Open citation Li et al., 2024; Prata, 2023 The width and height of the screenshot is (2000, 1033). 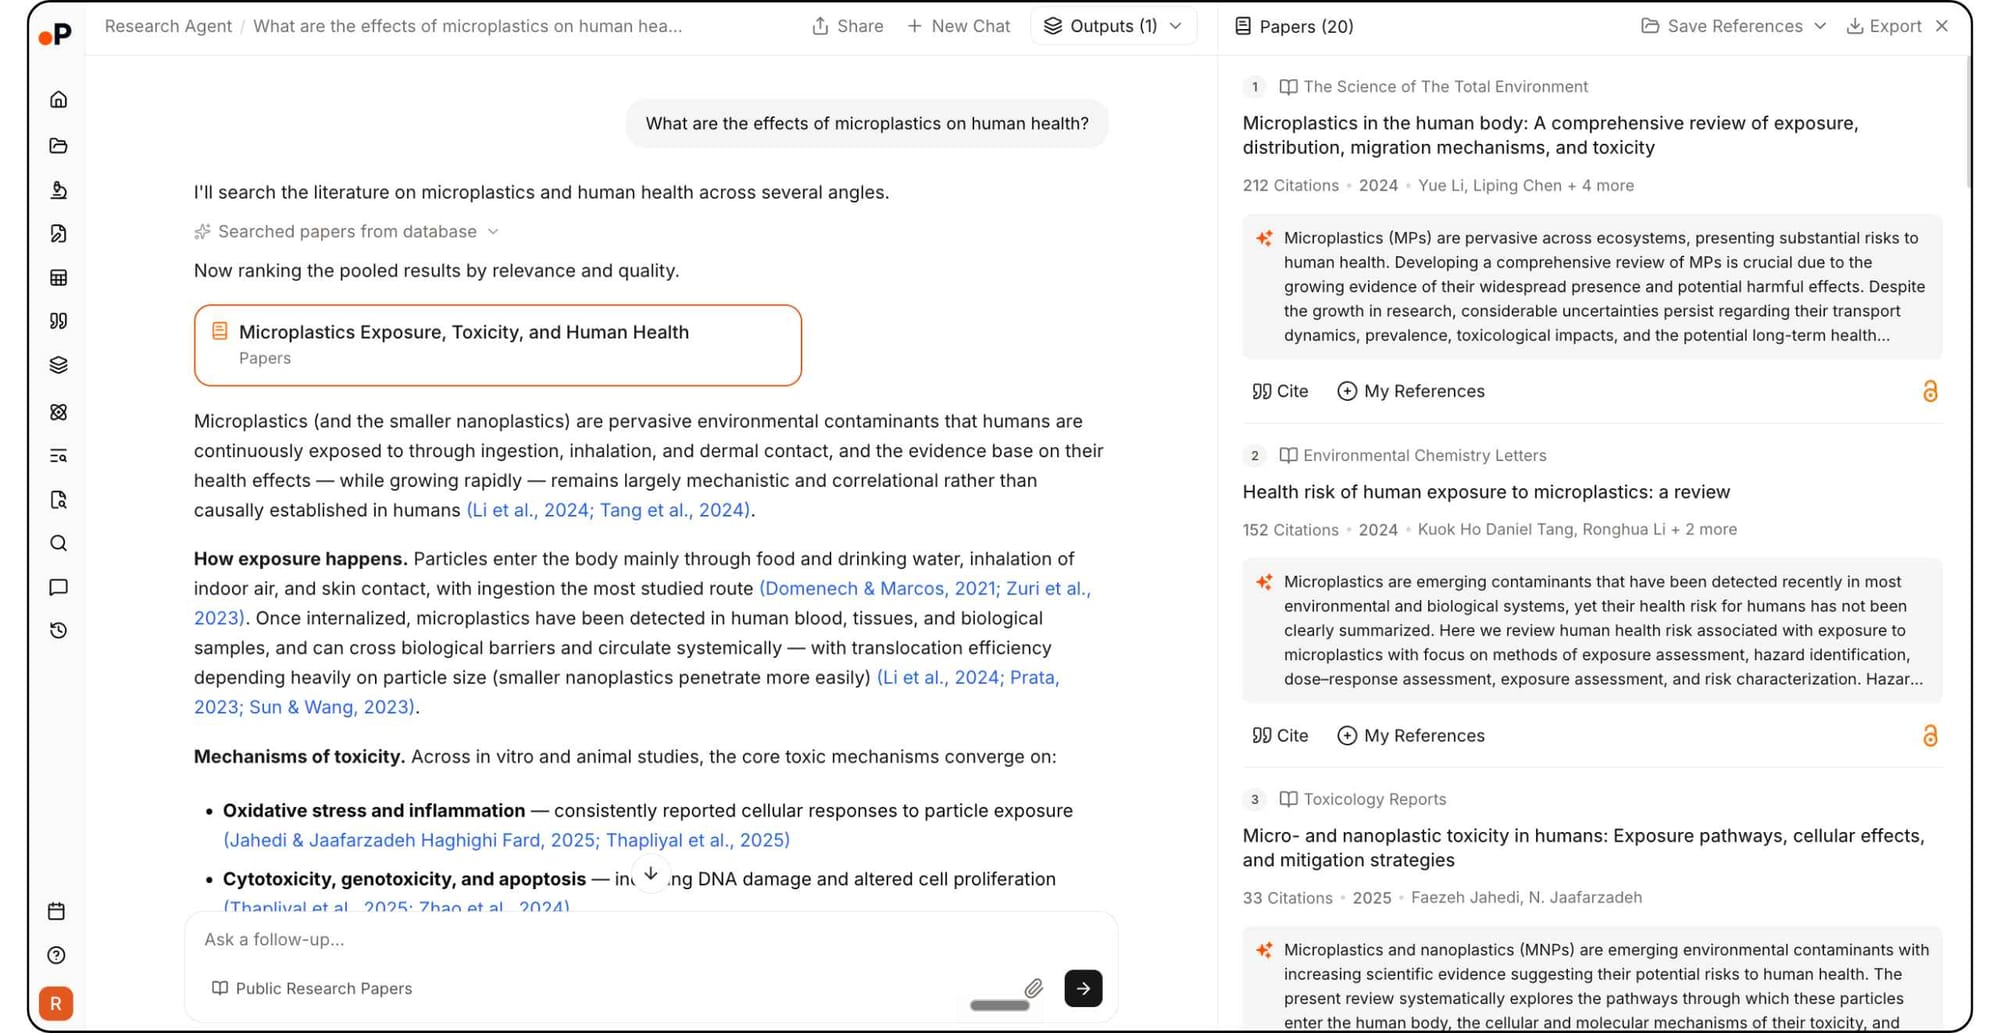tap(968, 677)
